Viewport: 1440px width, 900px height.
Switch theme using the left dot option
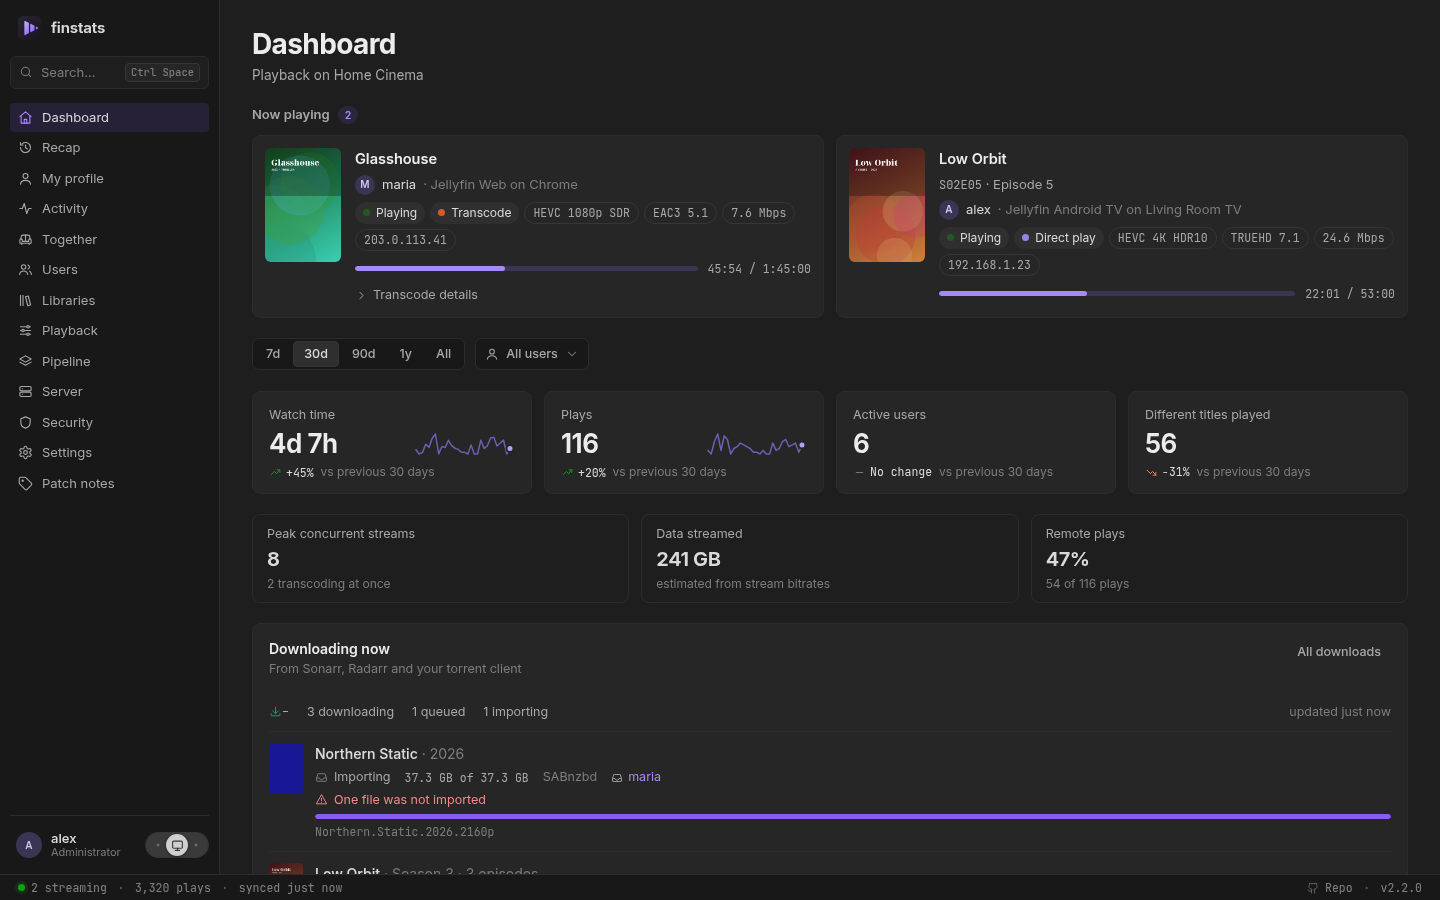(x=158, y=845)
